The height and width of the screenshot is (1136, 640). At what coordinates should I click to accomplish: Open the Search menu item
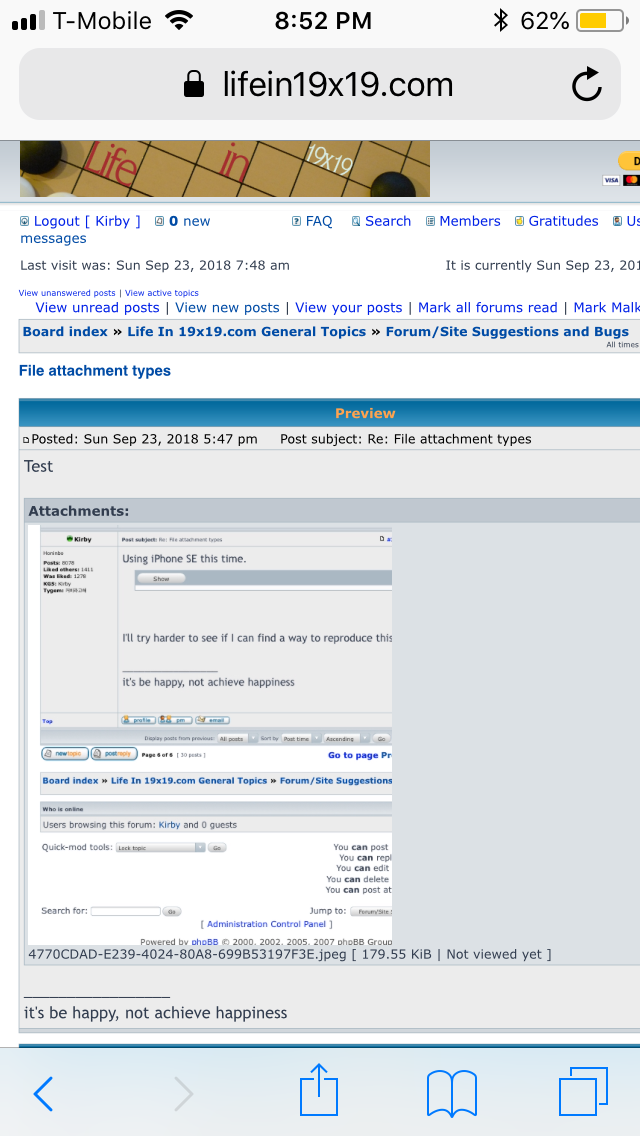point(387,221)
